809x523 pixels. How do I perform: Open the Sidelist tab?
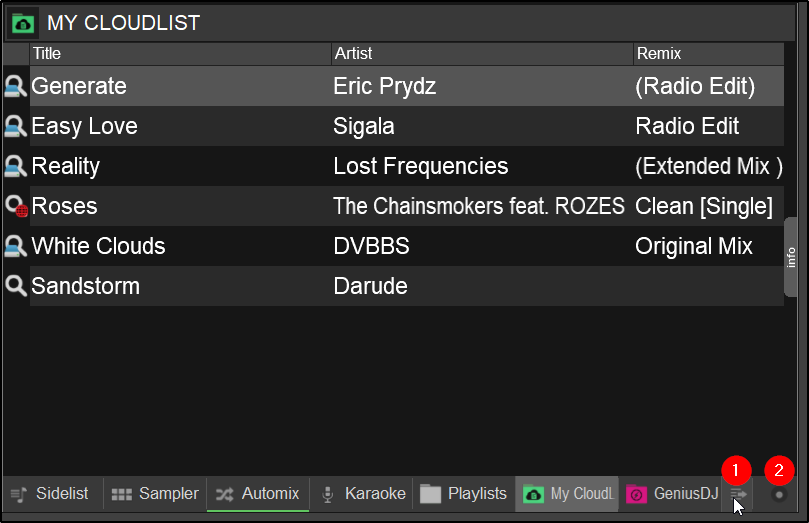point(53,494)
